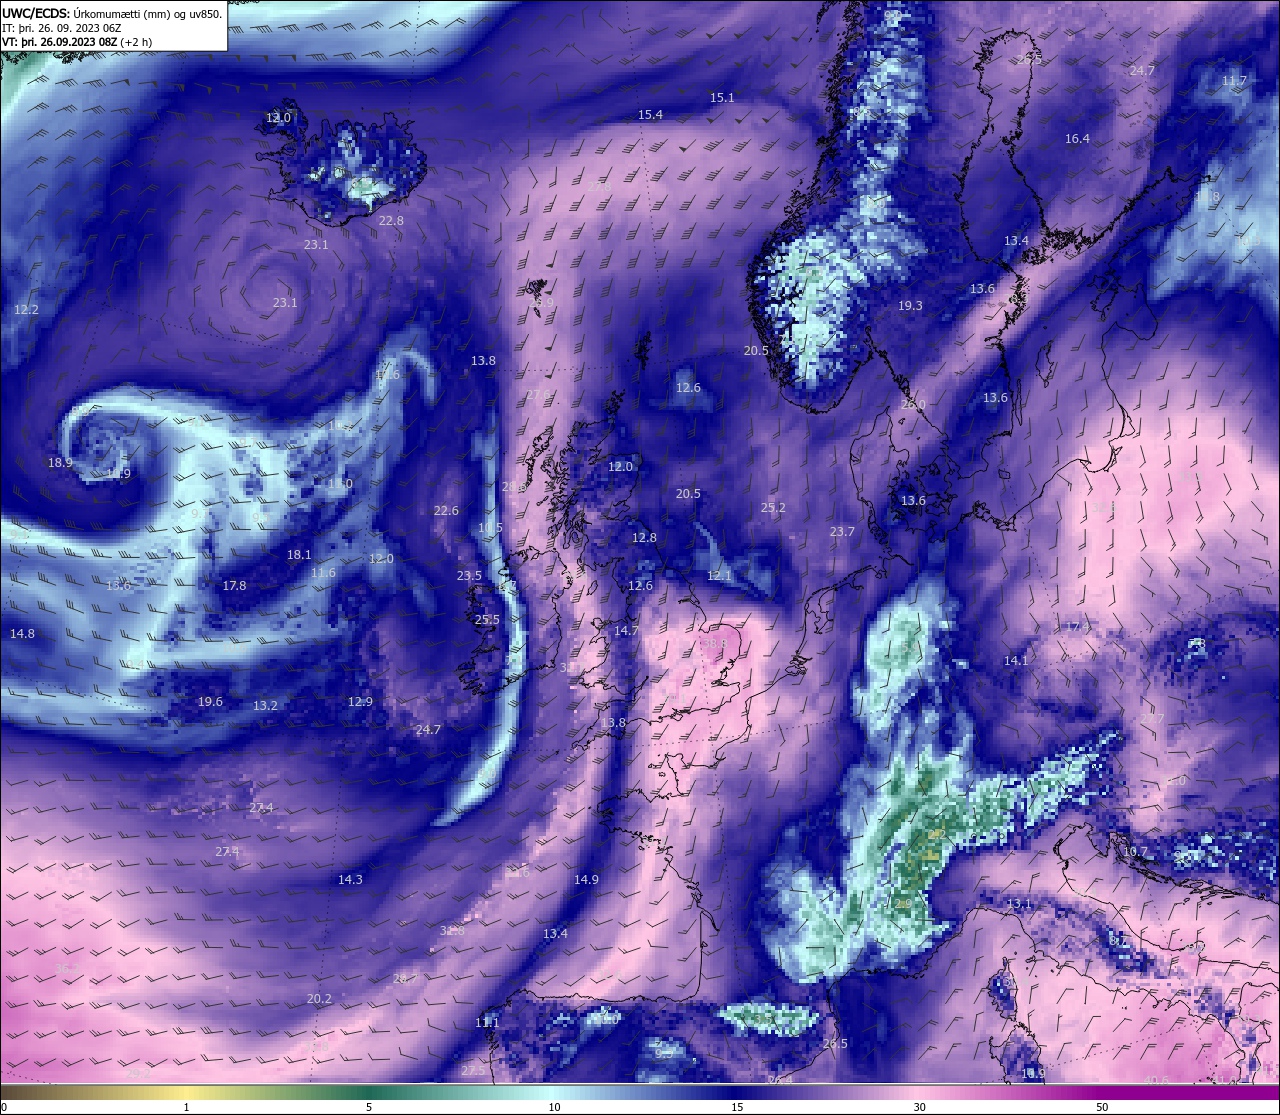Click the 16.4 value on the map
This screenshot has width=1280, height=1115.
coord(1077,139)
